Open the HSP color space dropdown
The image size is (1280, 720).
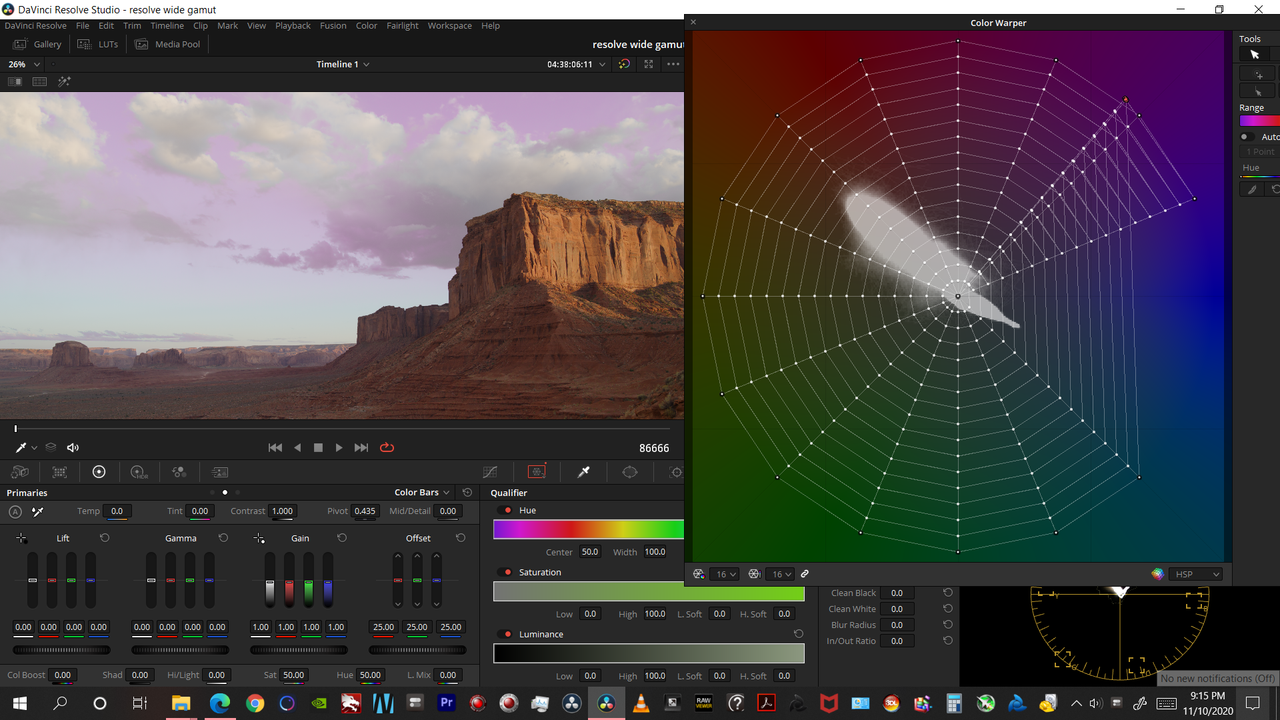coord(1197,574)
